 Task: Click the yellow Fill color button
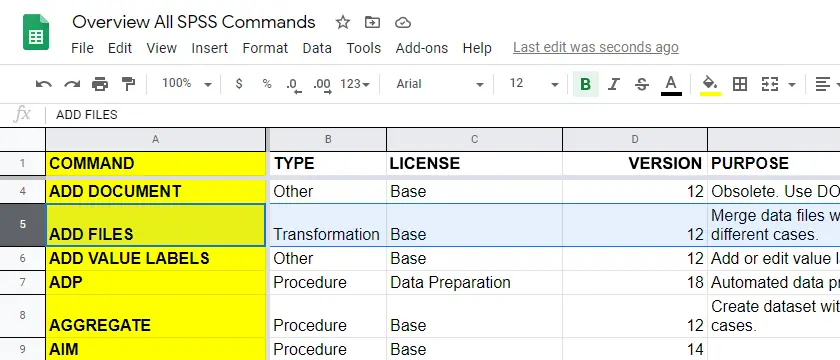[x=710, y=85]
